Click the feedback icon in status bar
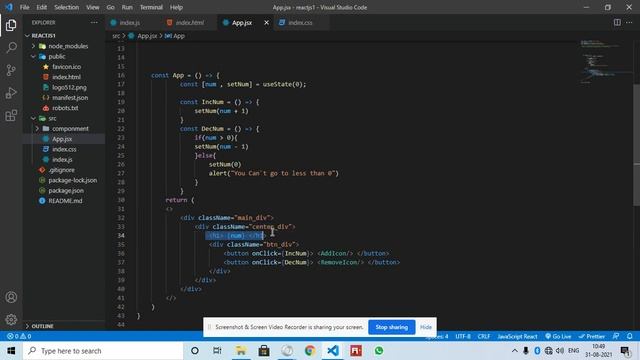 616,336
